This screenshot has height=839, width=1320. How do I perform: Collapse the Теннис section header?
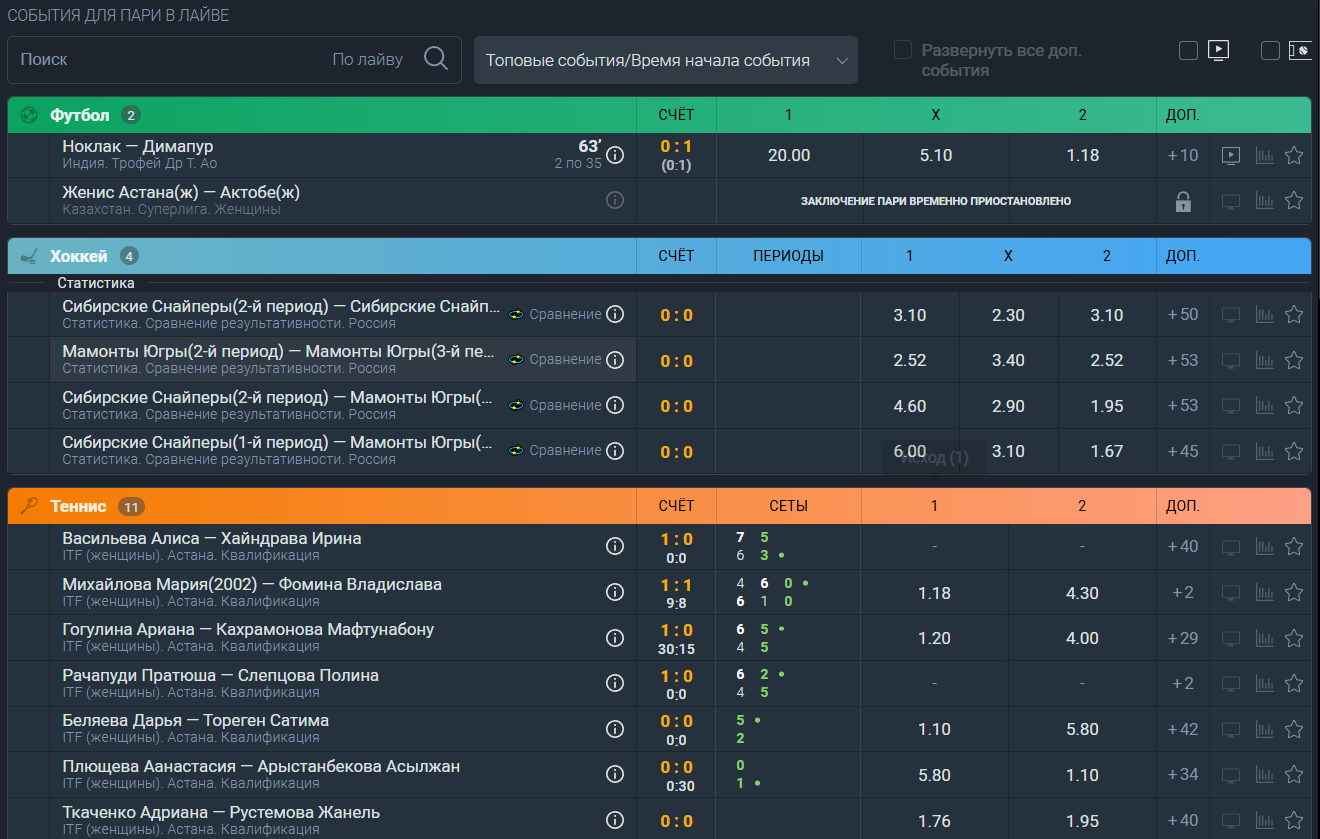[659, 506]
